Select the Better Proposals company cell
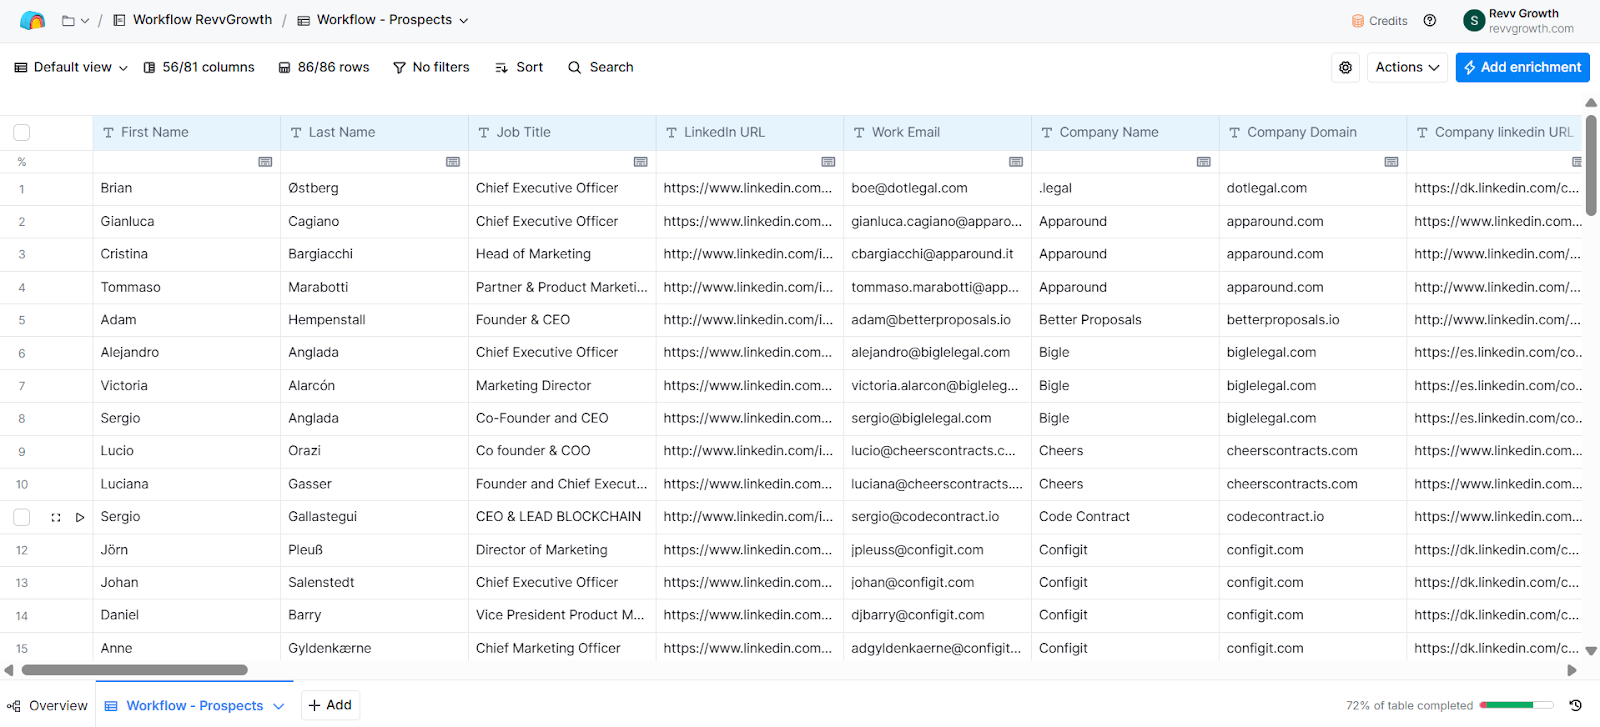The image size is (1600, 727). click(1125, 320)
